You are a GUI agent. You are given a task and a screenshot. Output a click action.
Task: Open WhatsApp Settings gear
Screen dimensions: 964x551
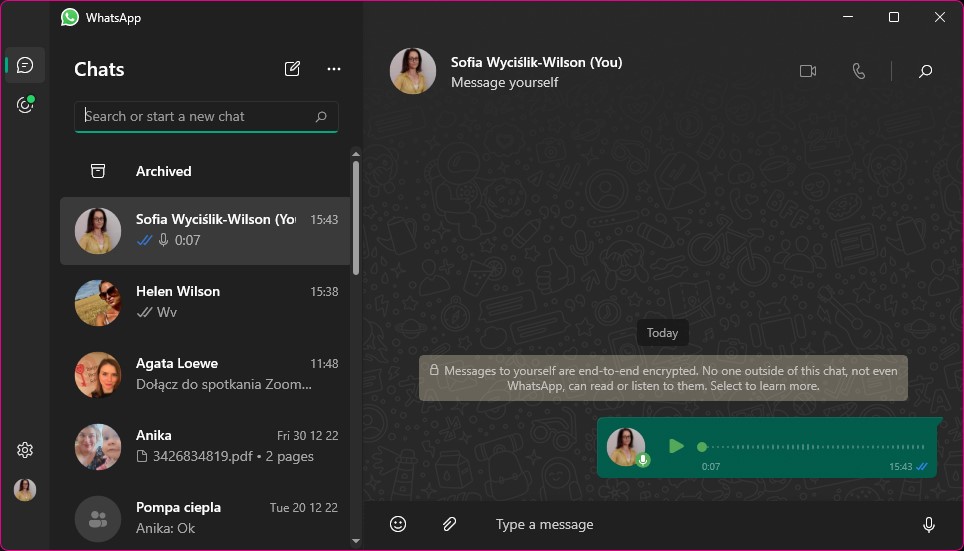coord(25,450)
